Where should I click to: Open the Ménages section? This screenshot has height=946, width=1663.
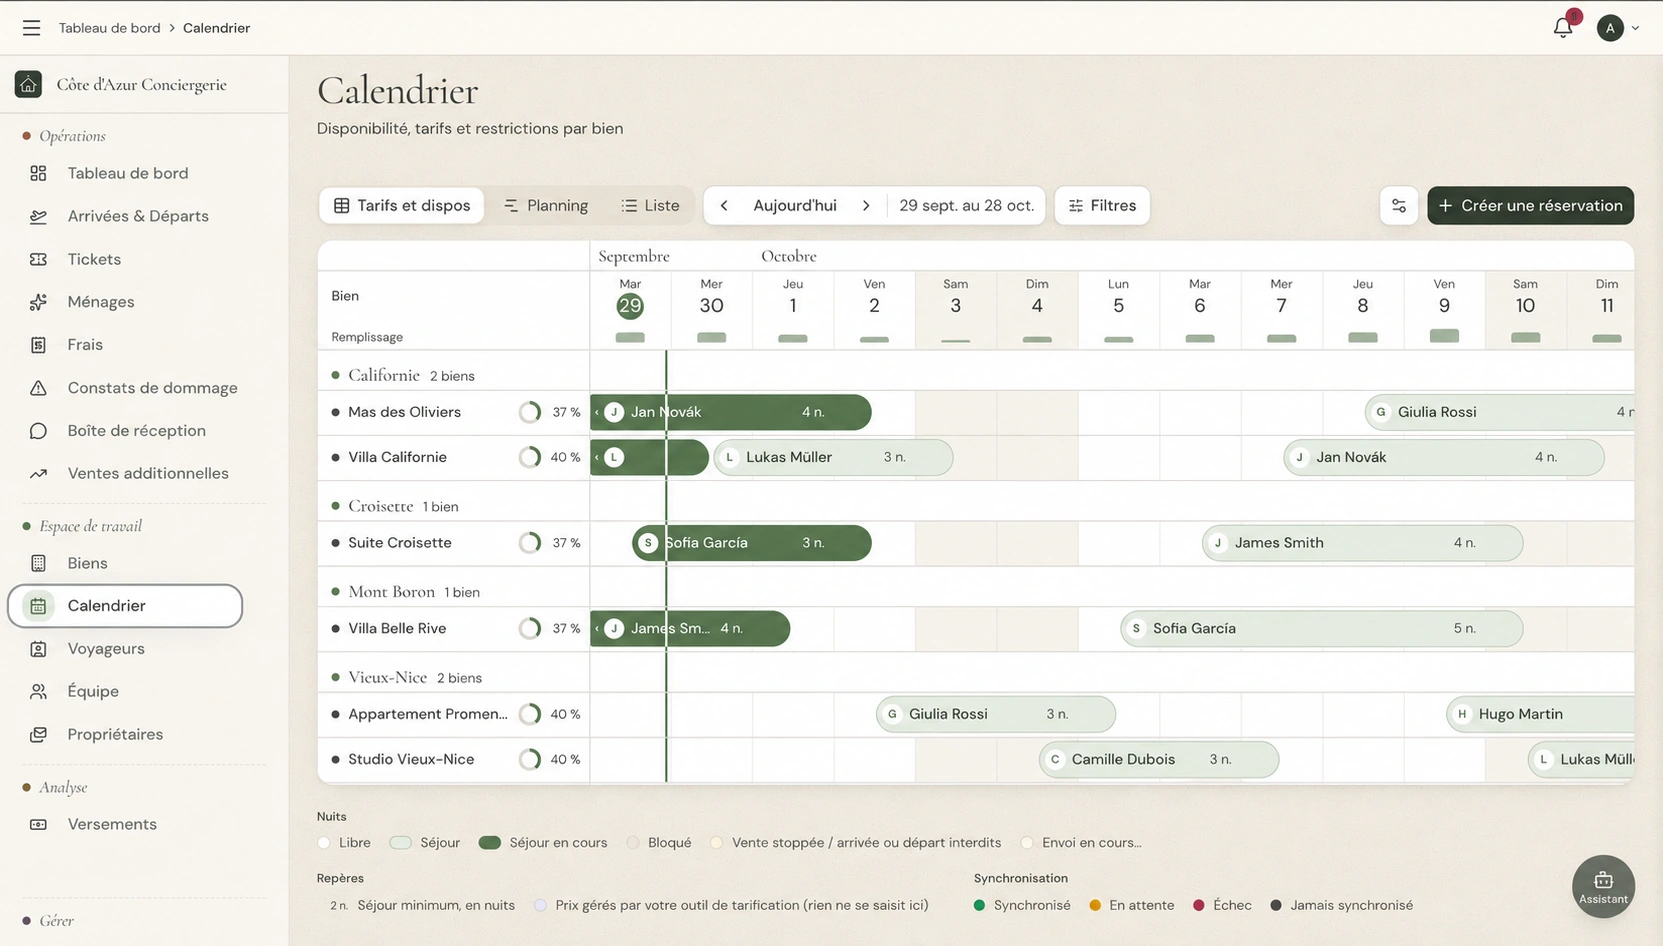click(100, 302)
